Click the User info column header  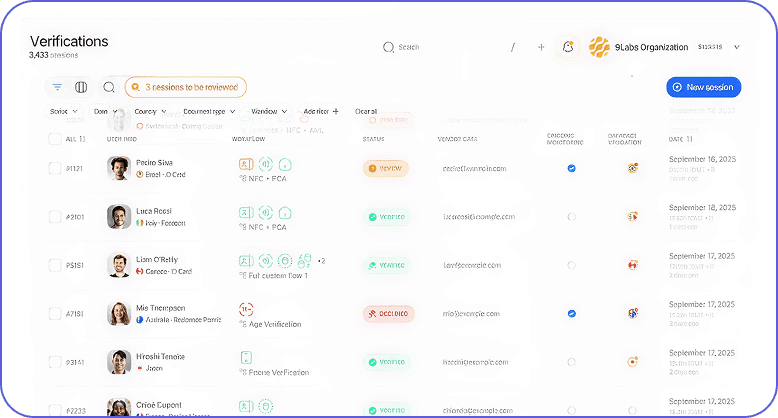122,139
